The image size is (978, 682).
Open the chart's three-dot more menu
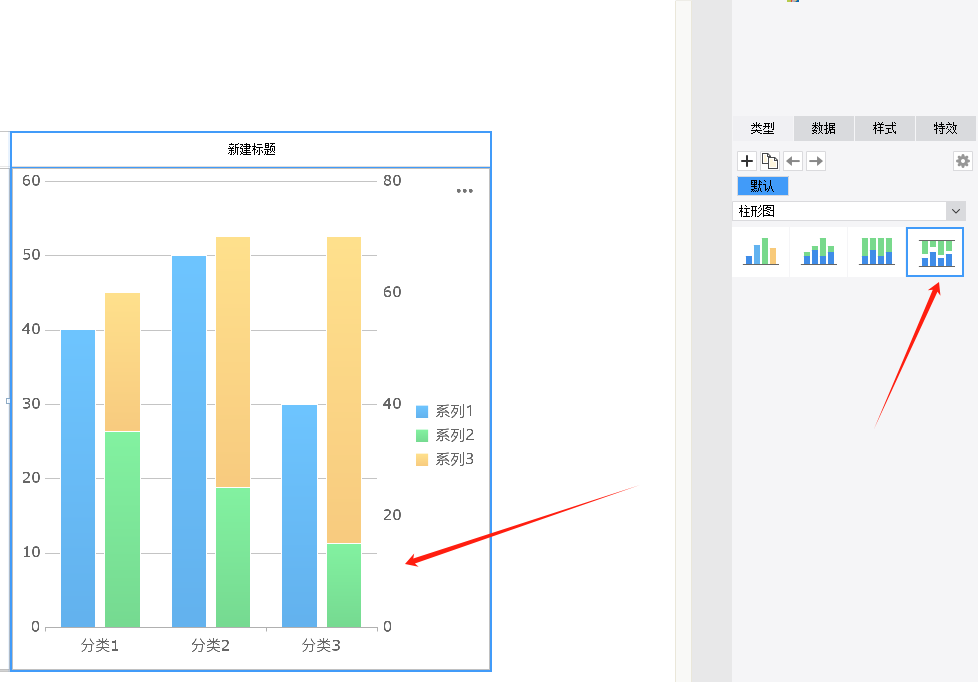[x=465, y=191]
